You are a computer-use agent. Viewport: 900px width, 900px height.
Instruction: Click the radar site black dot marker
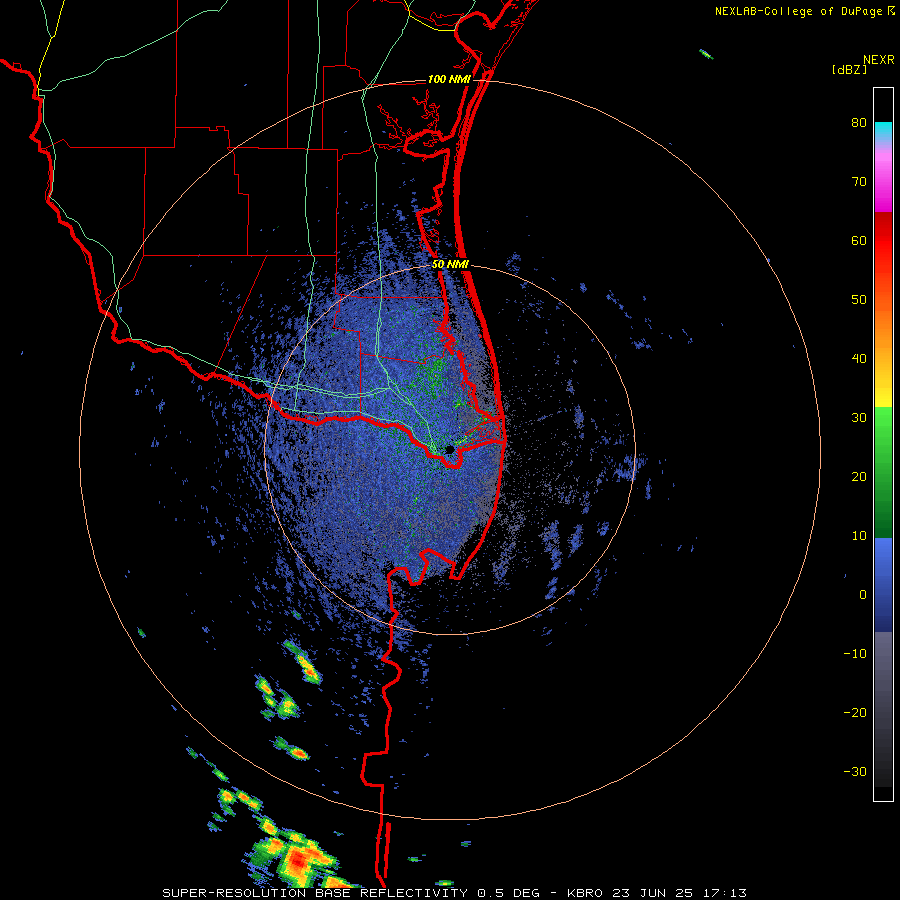coord(449,449)
